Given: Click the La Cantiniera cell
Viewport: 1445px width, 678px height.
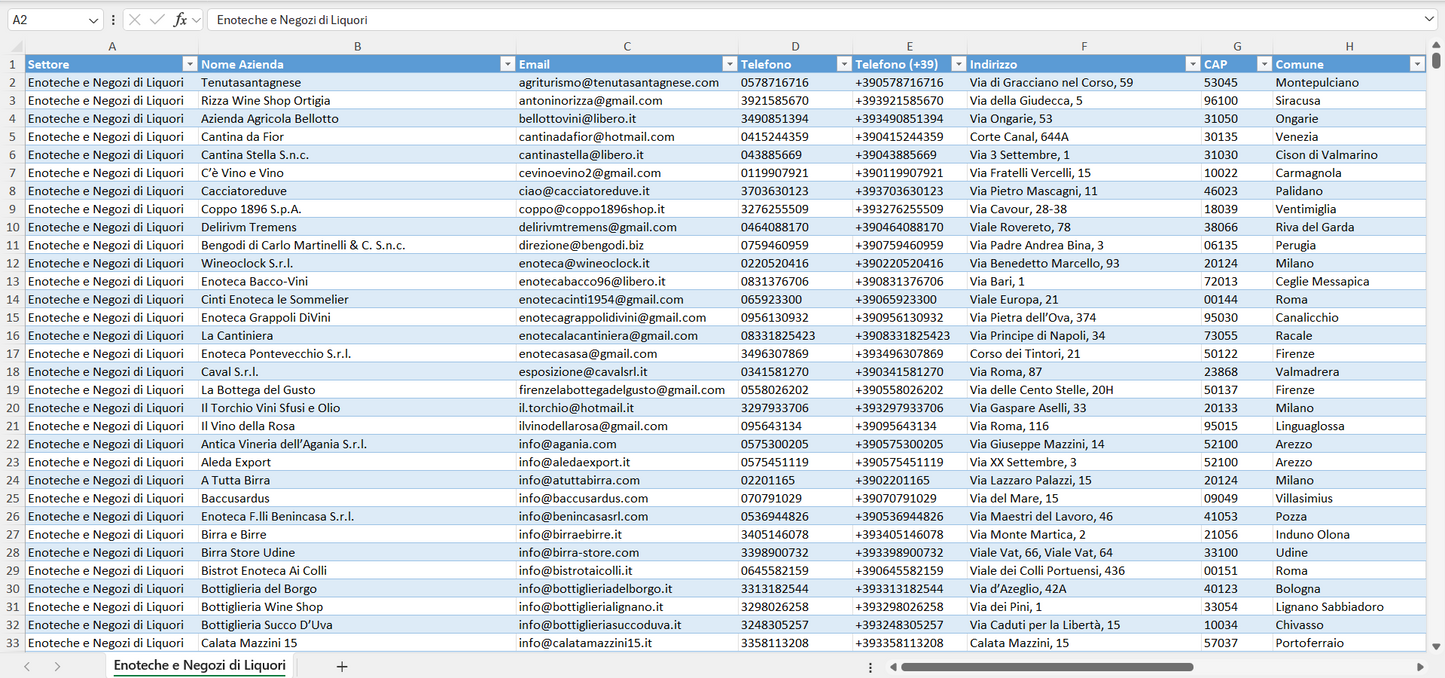Looking at the screenshot, I should click(357, 335).
